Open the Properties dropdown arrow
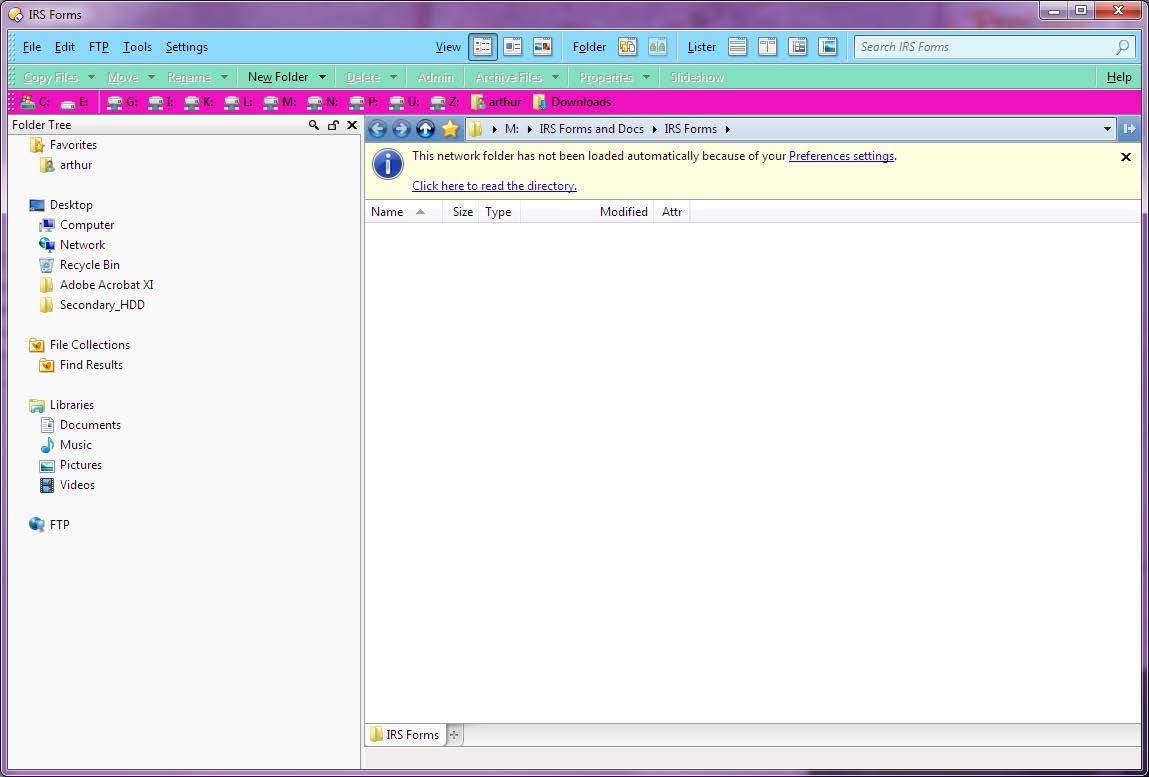 (x=646, y=77)
